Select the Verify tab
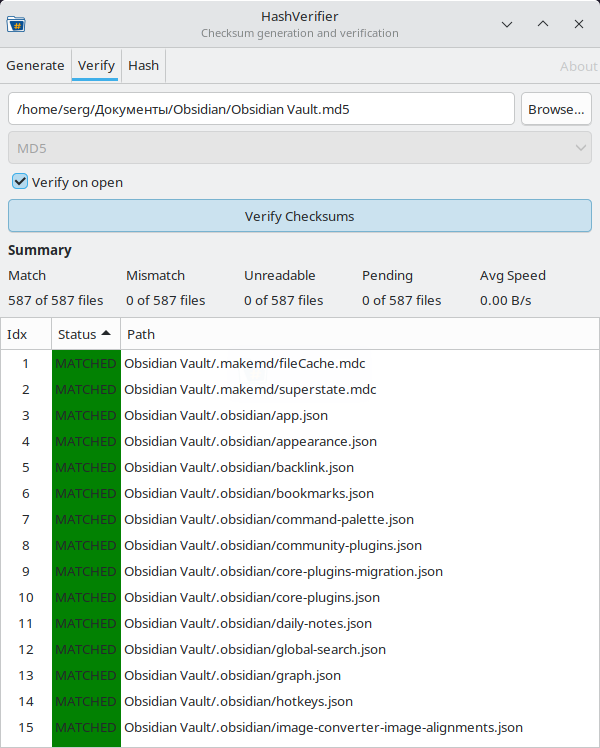 96,65
